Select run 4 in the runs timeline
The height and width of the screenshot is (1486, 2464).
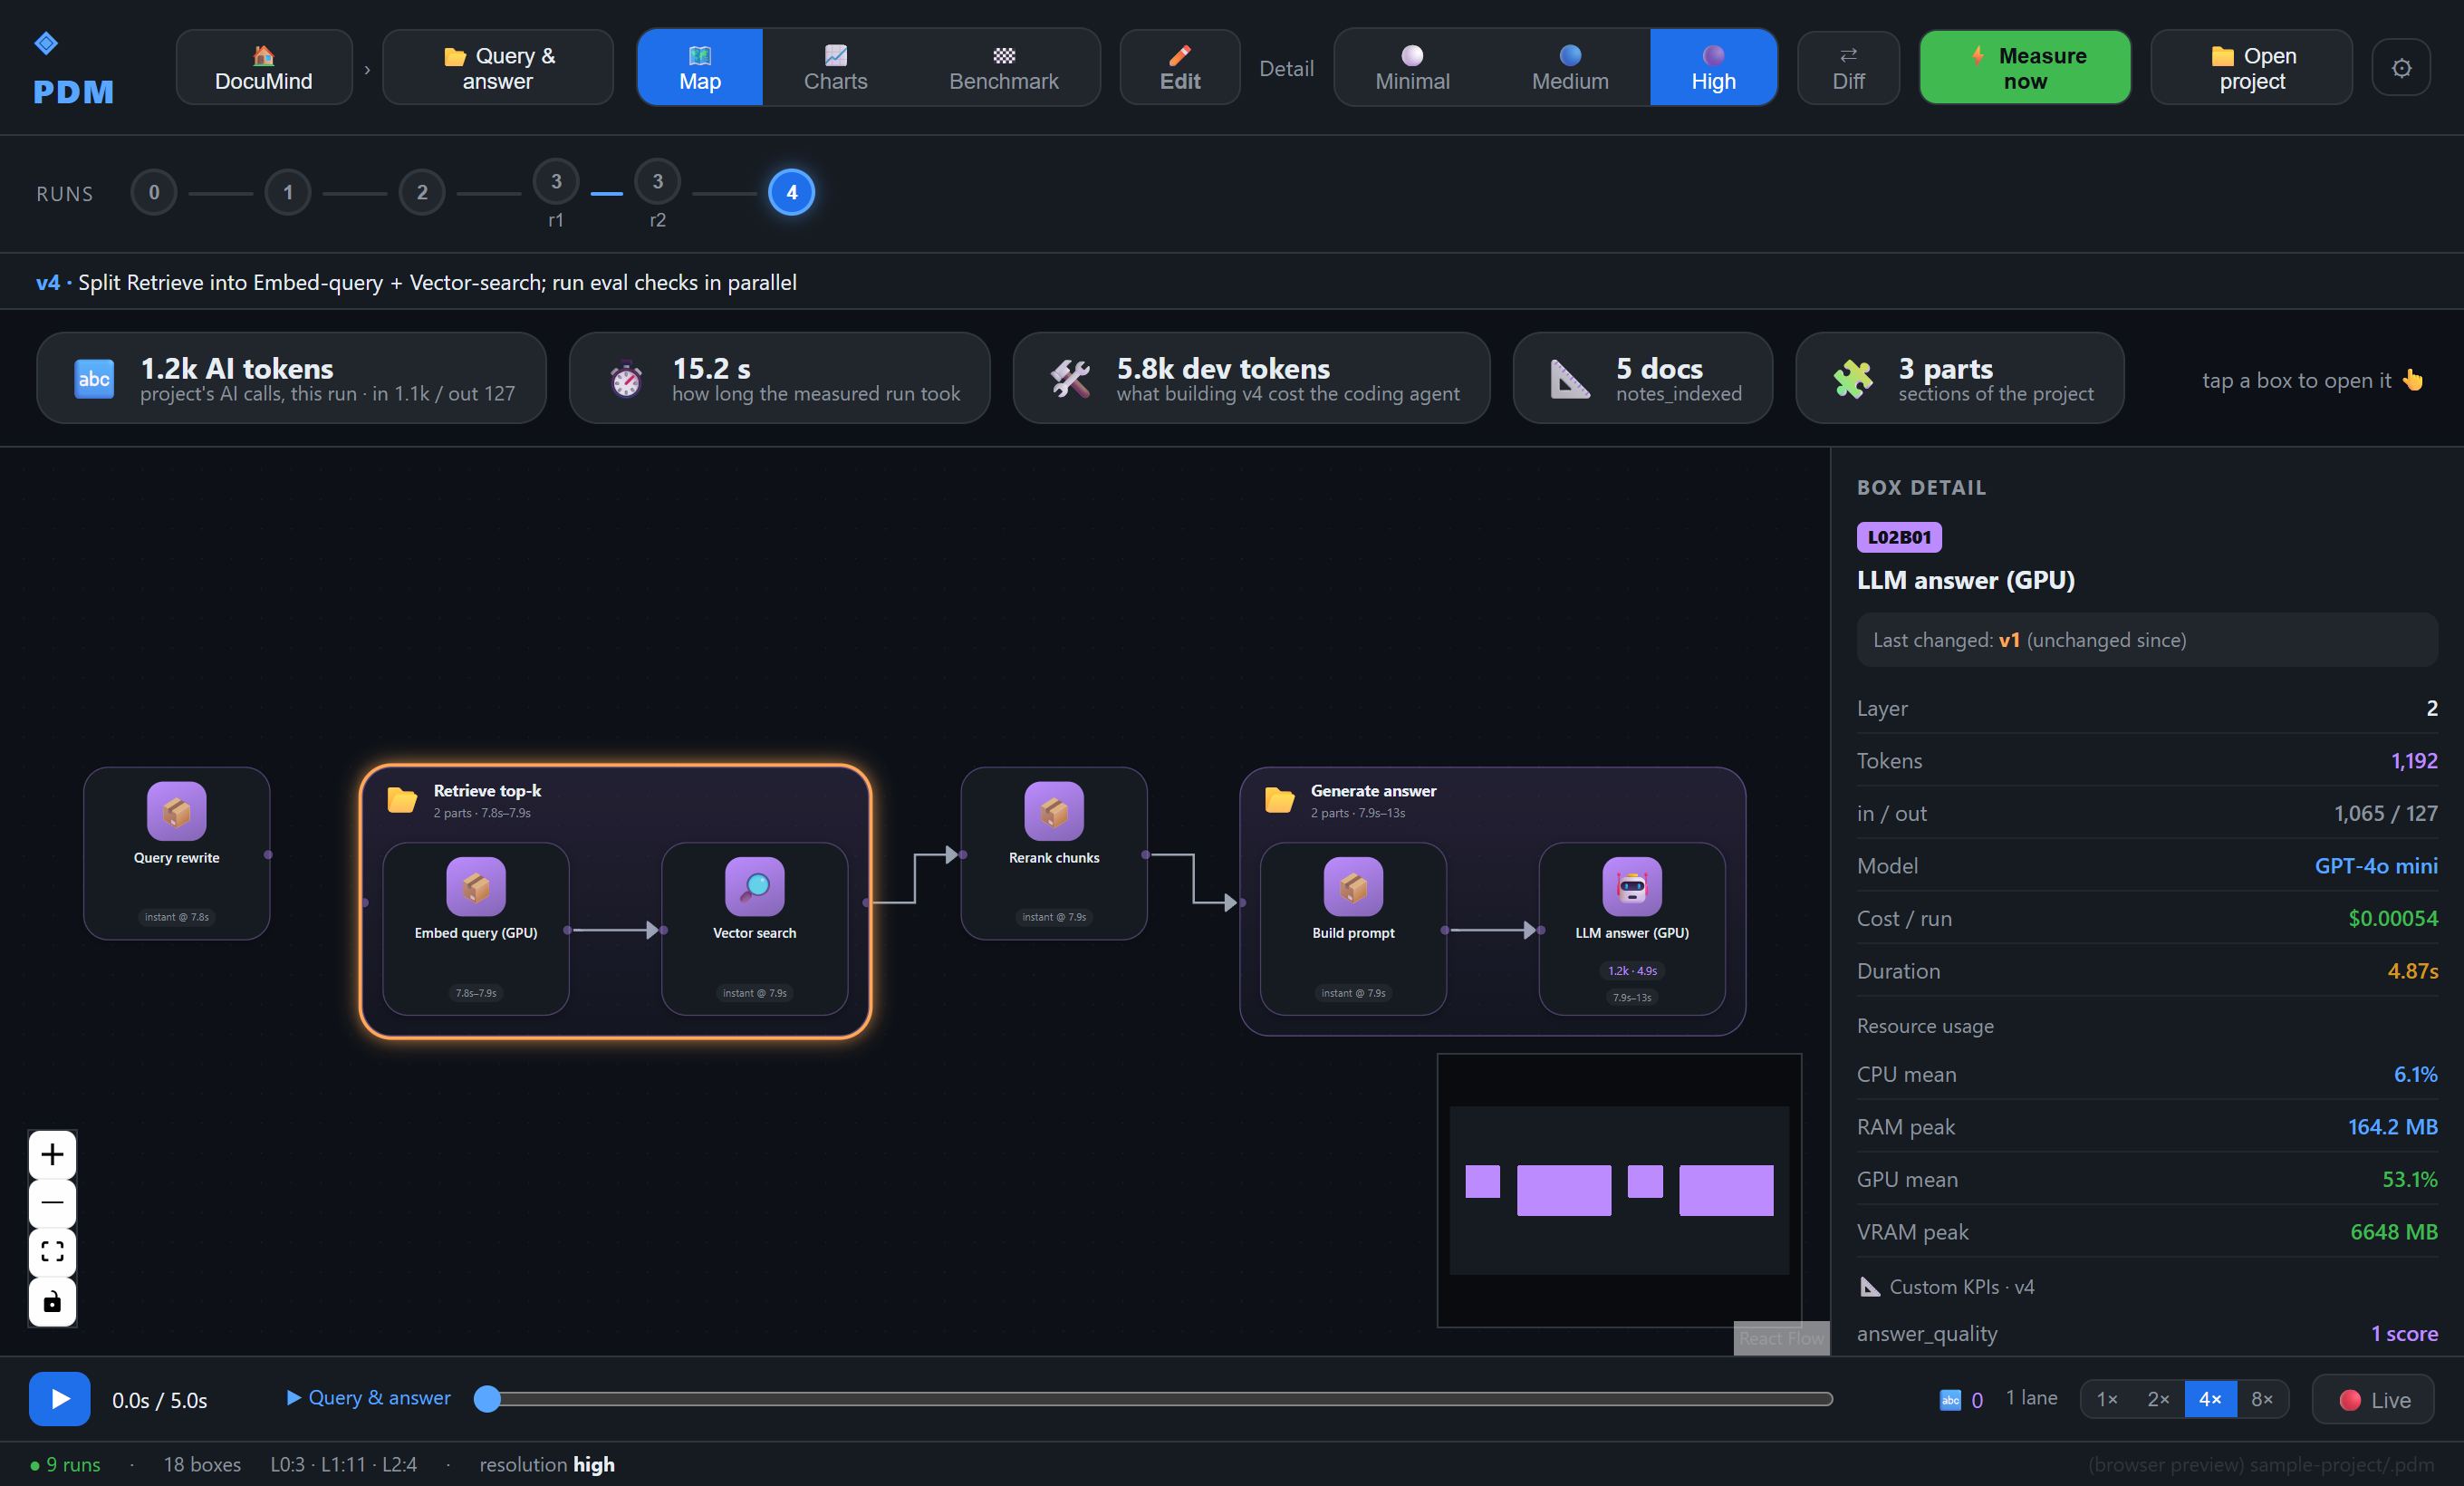[x=792, y=192]
